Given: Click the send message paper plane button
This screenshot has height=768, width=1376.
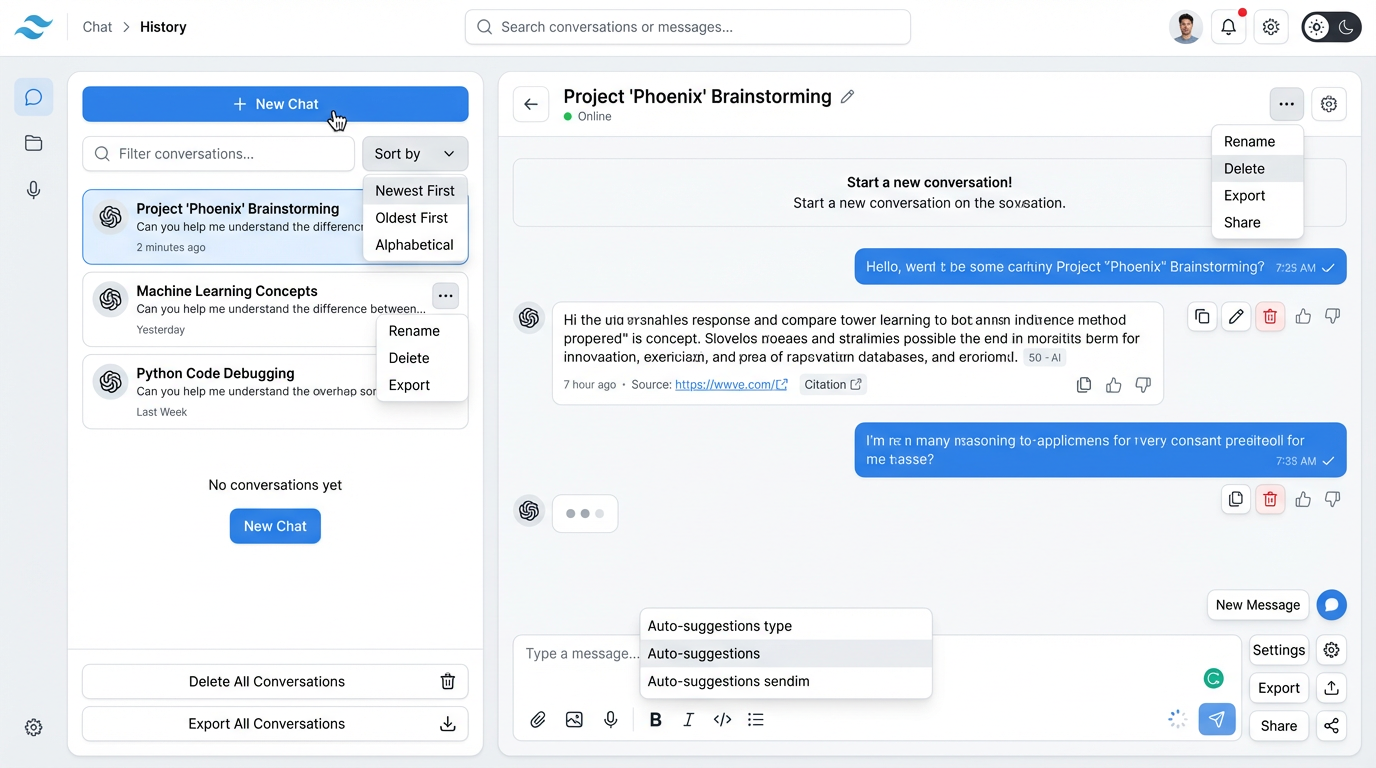Looking at the screenshot, I should tap(1216, 719).
